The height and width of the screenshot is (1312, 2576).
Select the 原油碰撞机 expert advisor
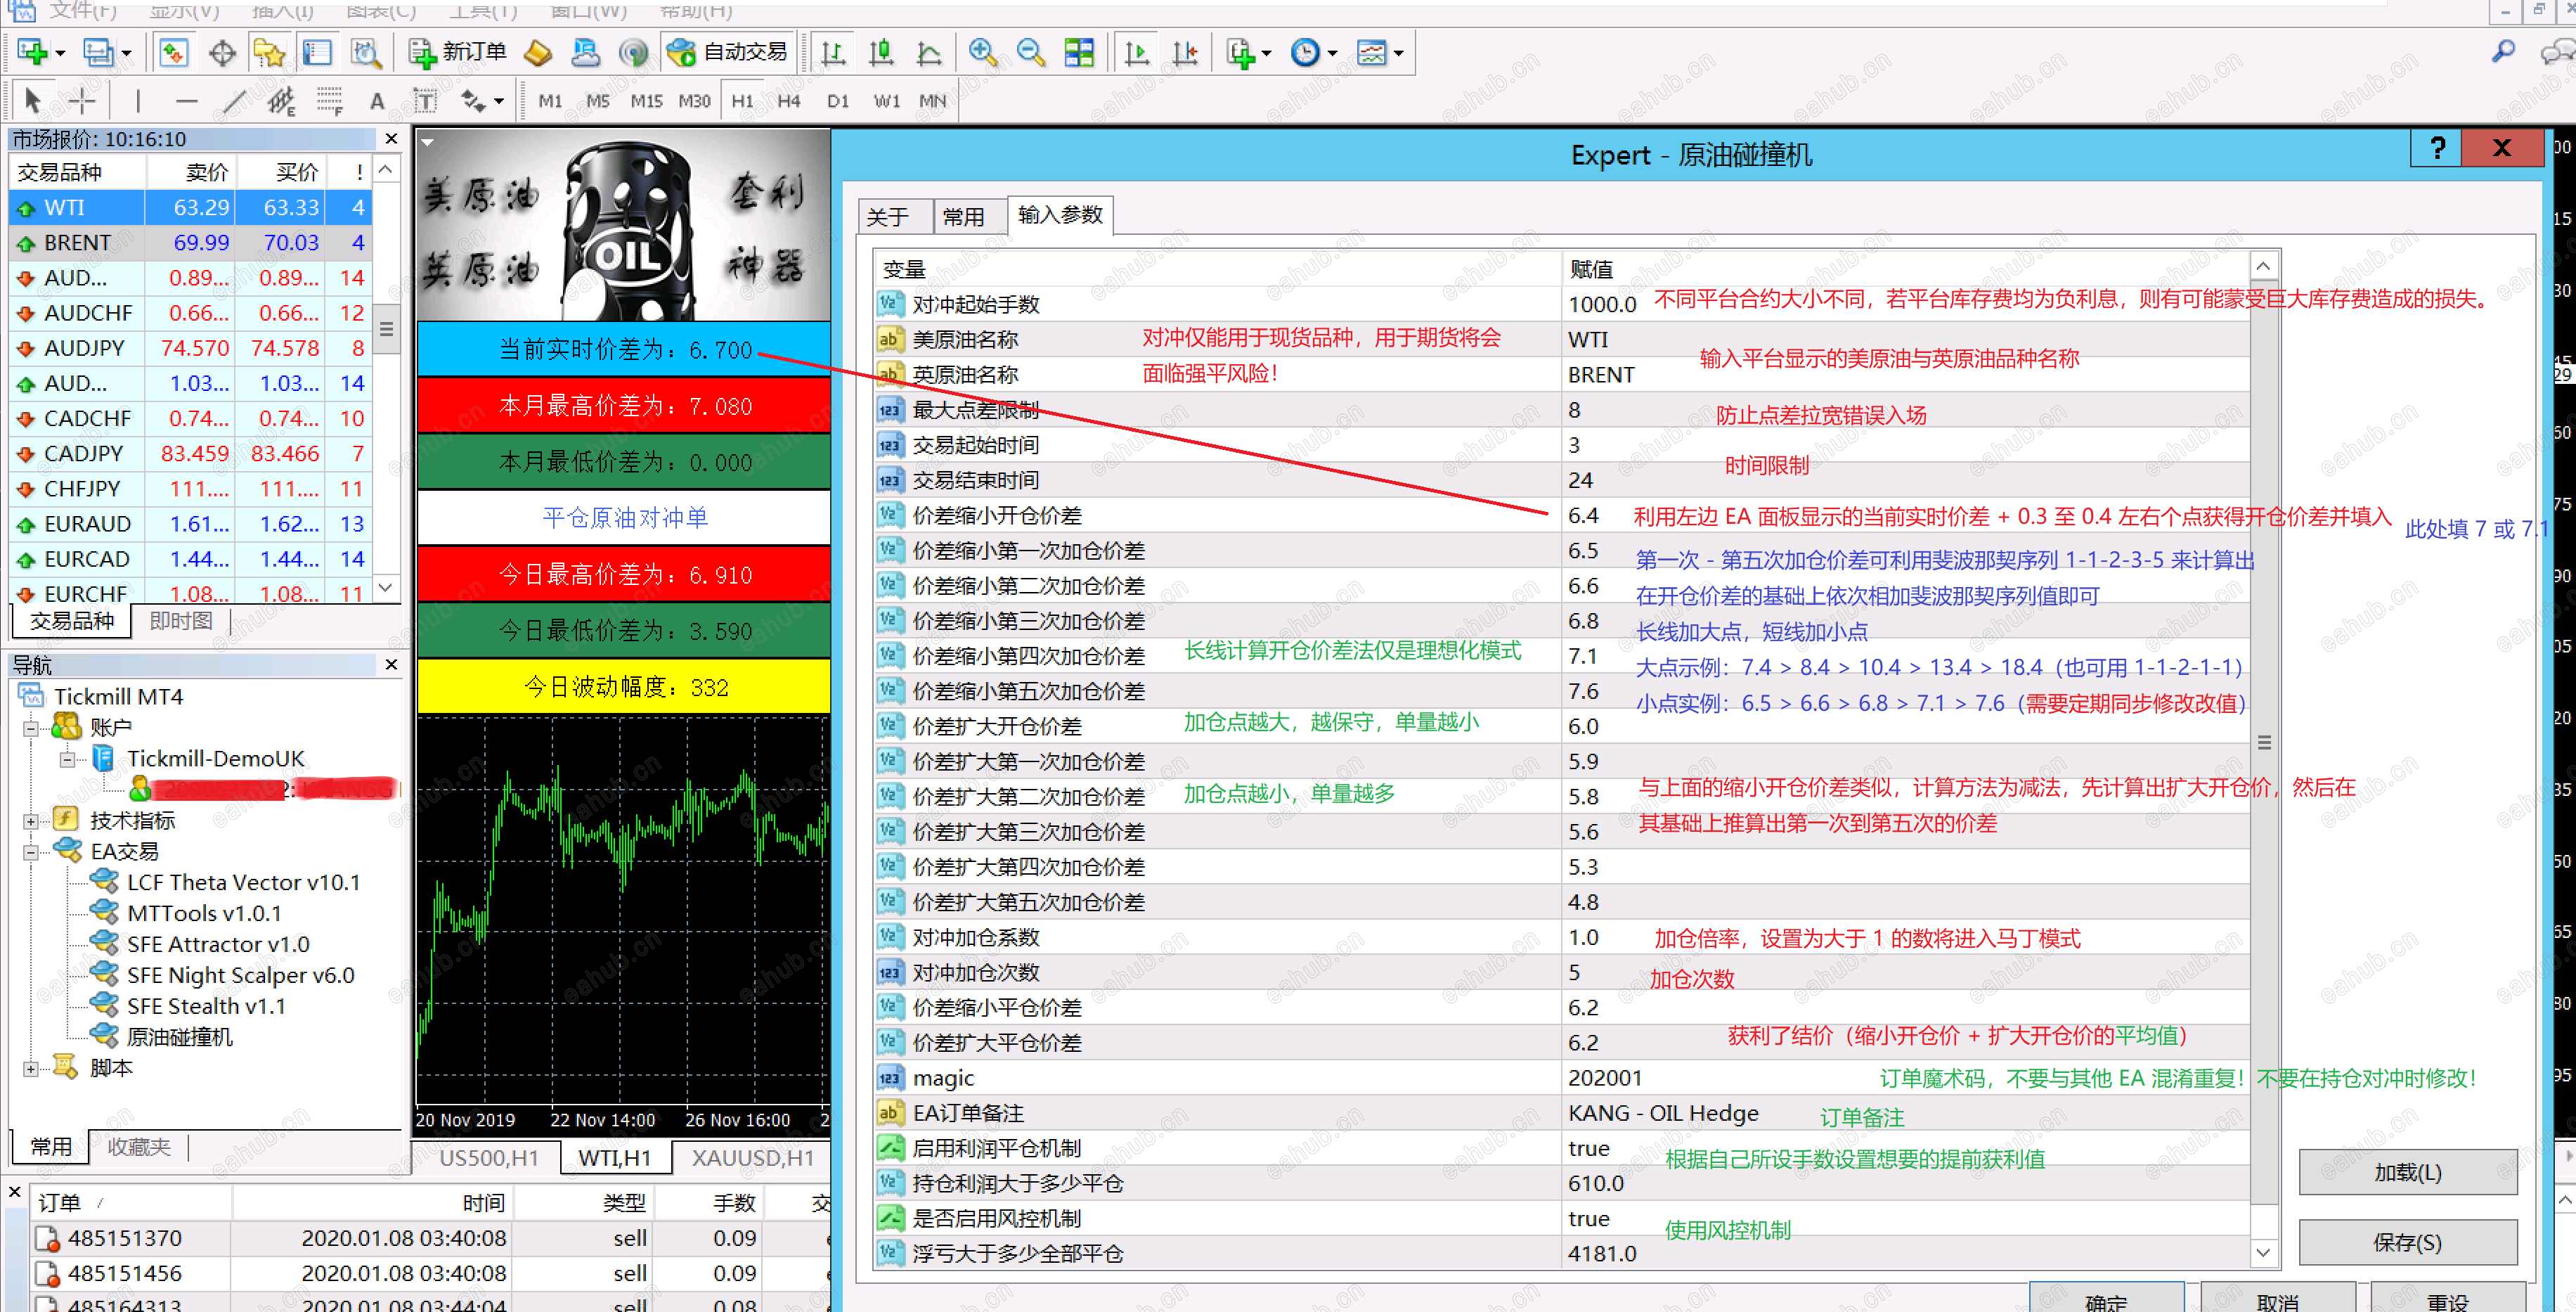[x=180, y=1037]
